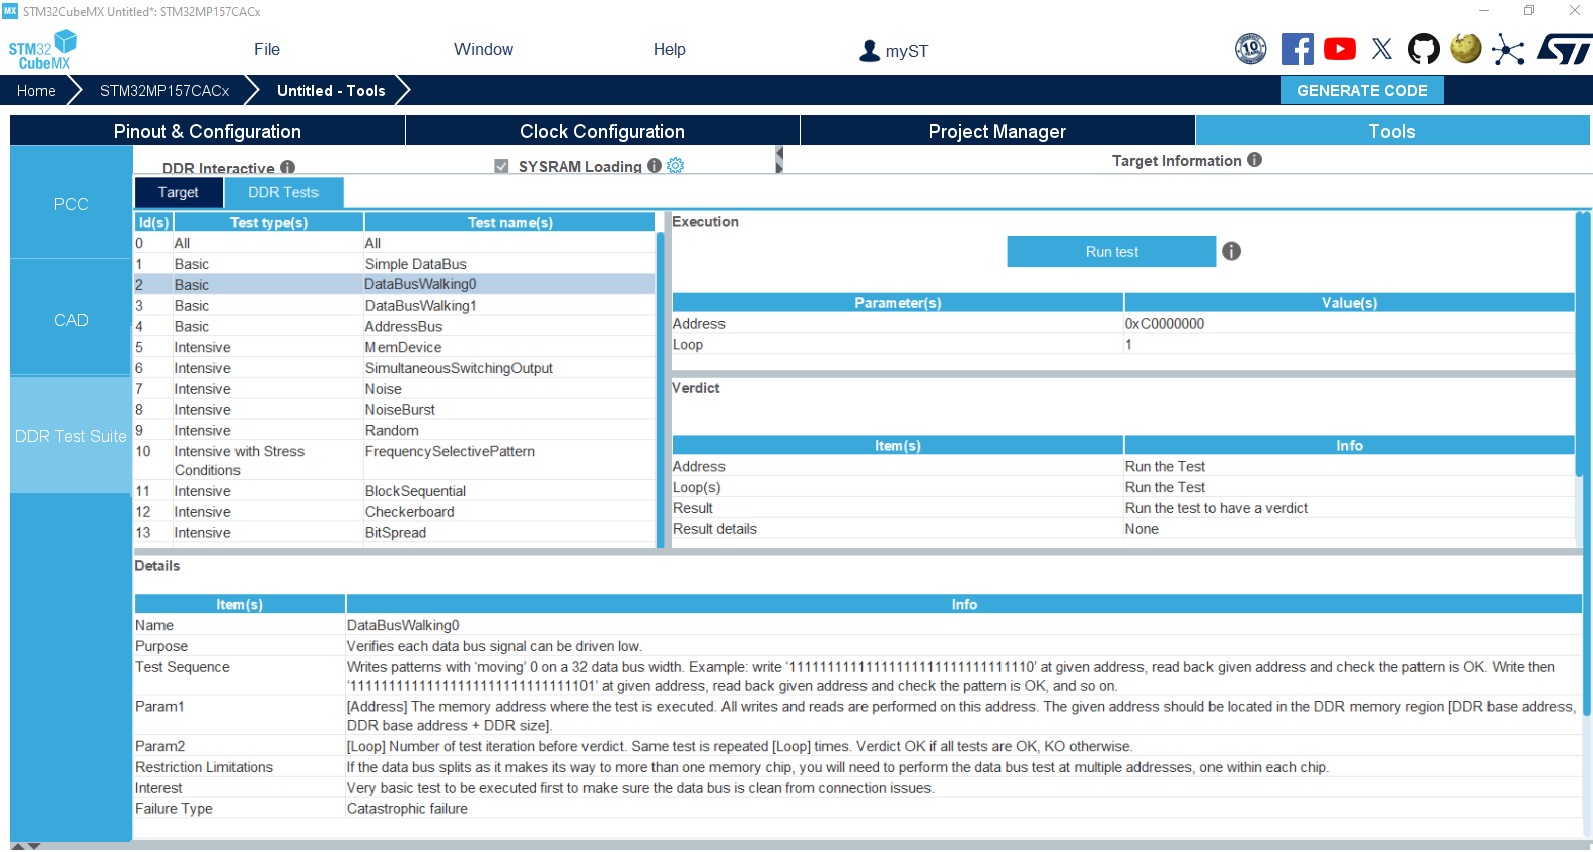Select the Tools tab

(x=1392, y=131)
